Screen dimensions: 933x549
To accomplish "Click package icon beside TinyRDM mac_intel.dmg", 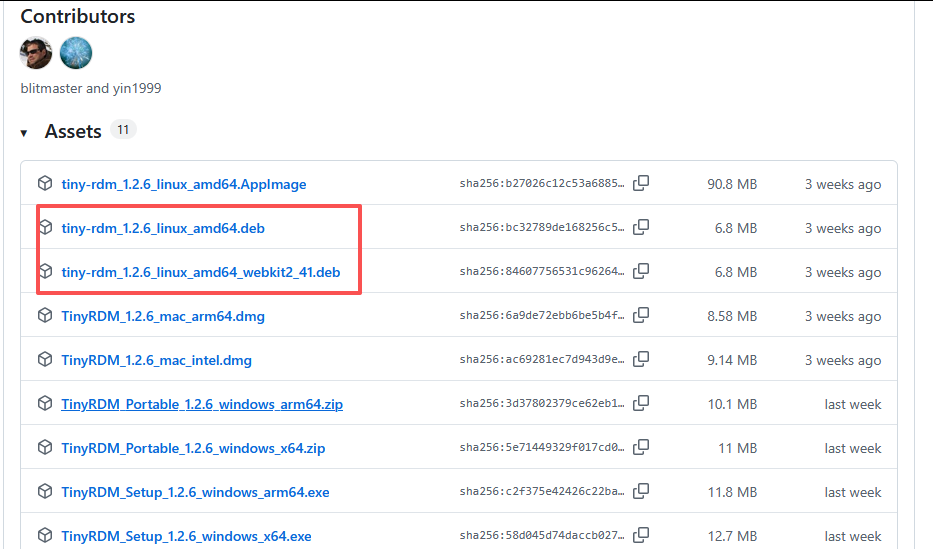I will [x=45, y=359].
